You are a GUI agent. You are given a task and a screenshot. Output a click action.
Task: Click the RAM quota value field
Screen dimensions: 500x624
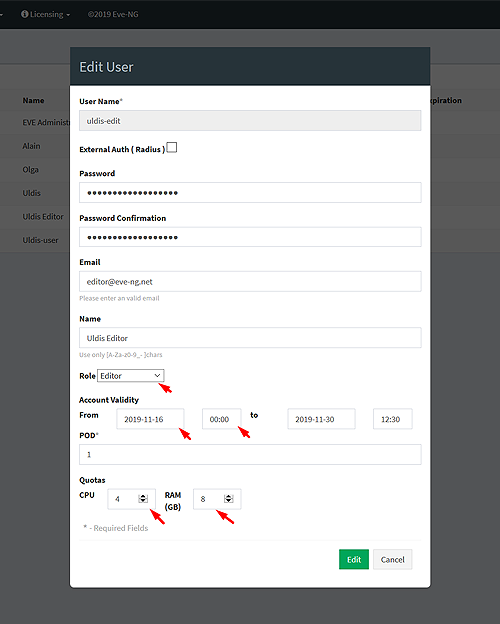coord(217,499)
